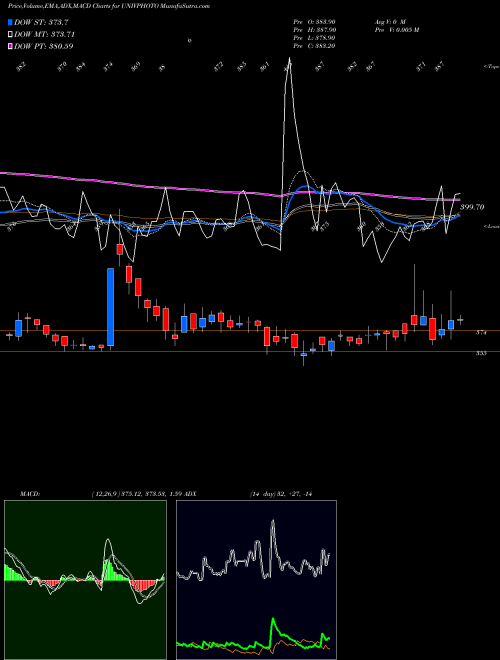
Task: Click the Pre L: 378.90 value
Action: (x=314, y=38)
